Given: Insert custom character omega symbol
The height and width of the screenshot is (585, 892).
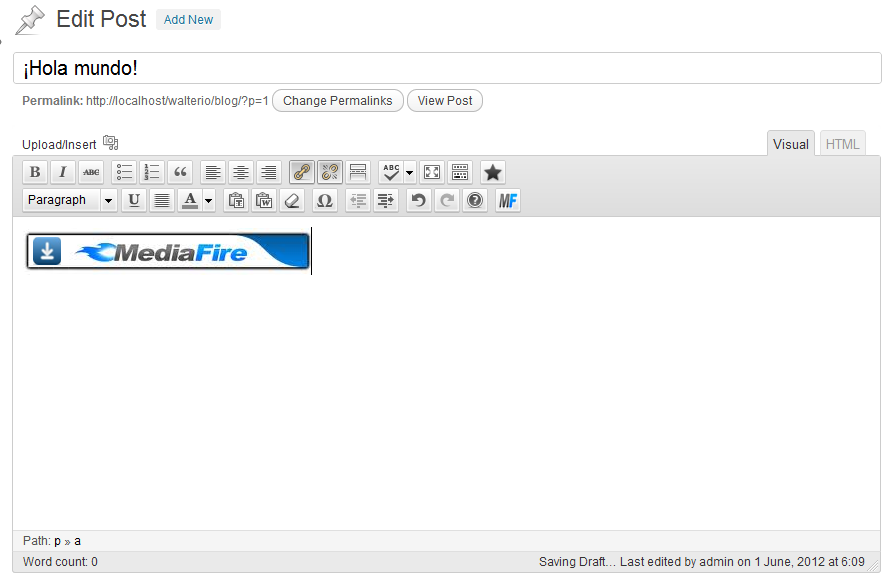Looking at the screenshot, I should 325,200.
